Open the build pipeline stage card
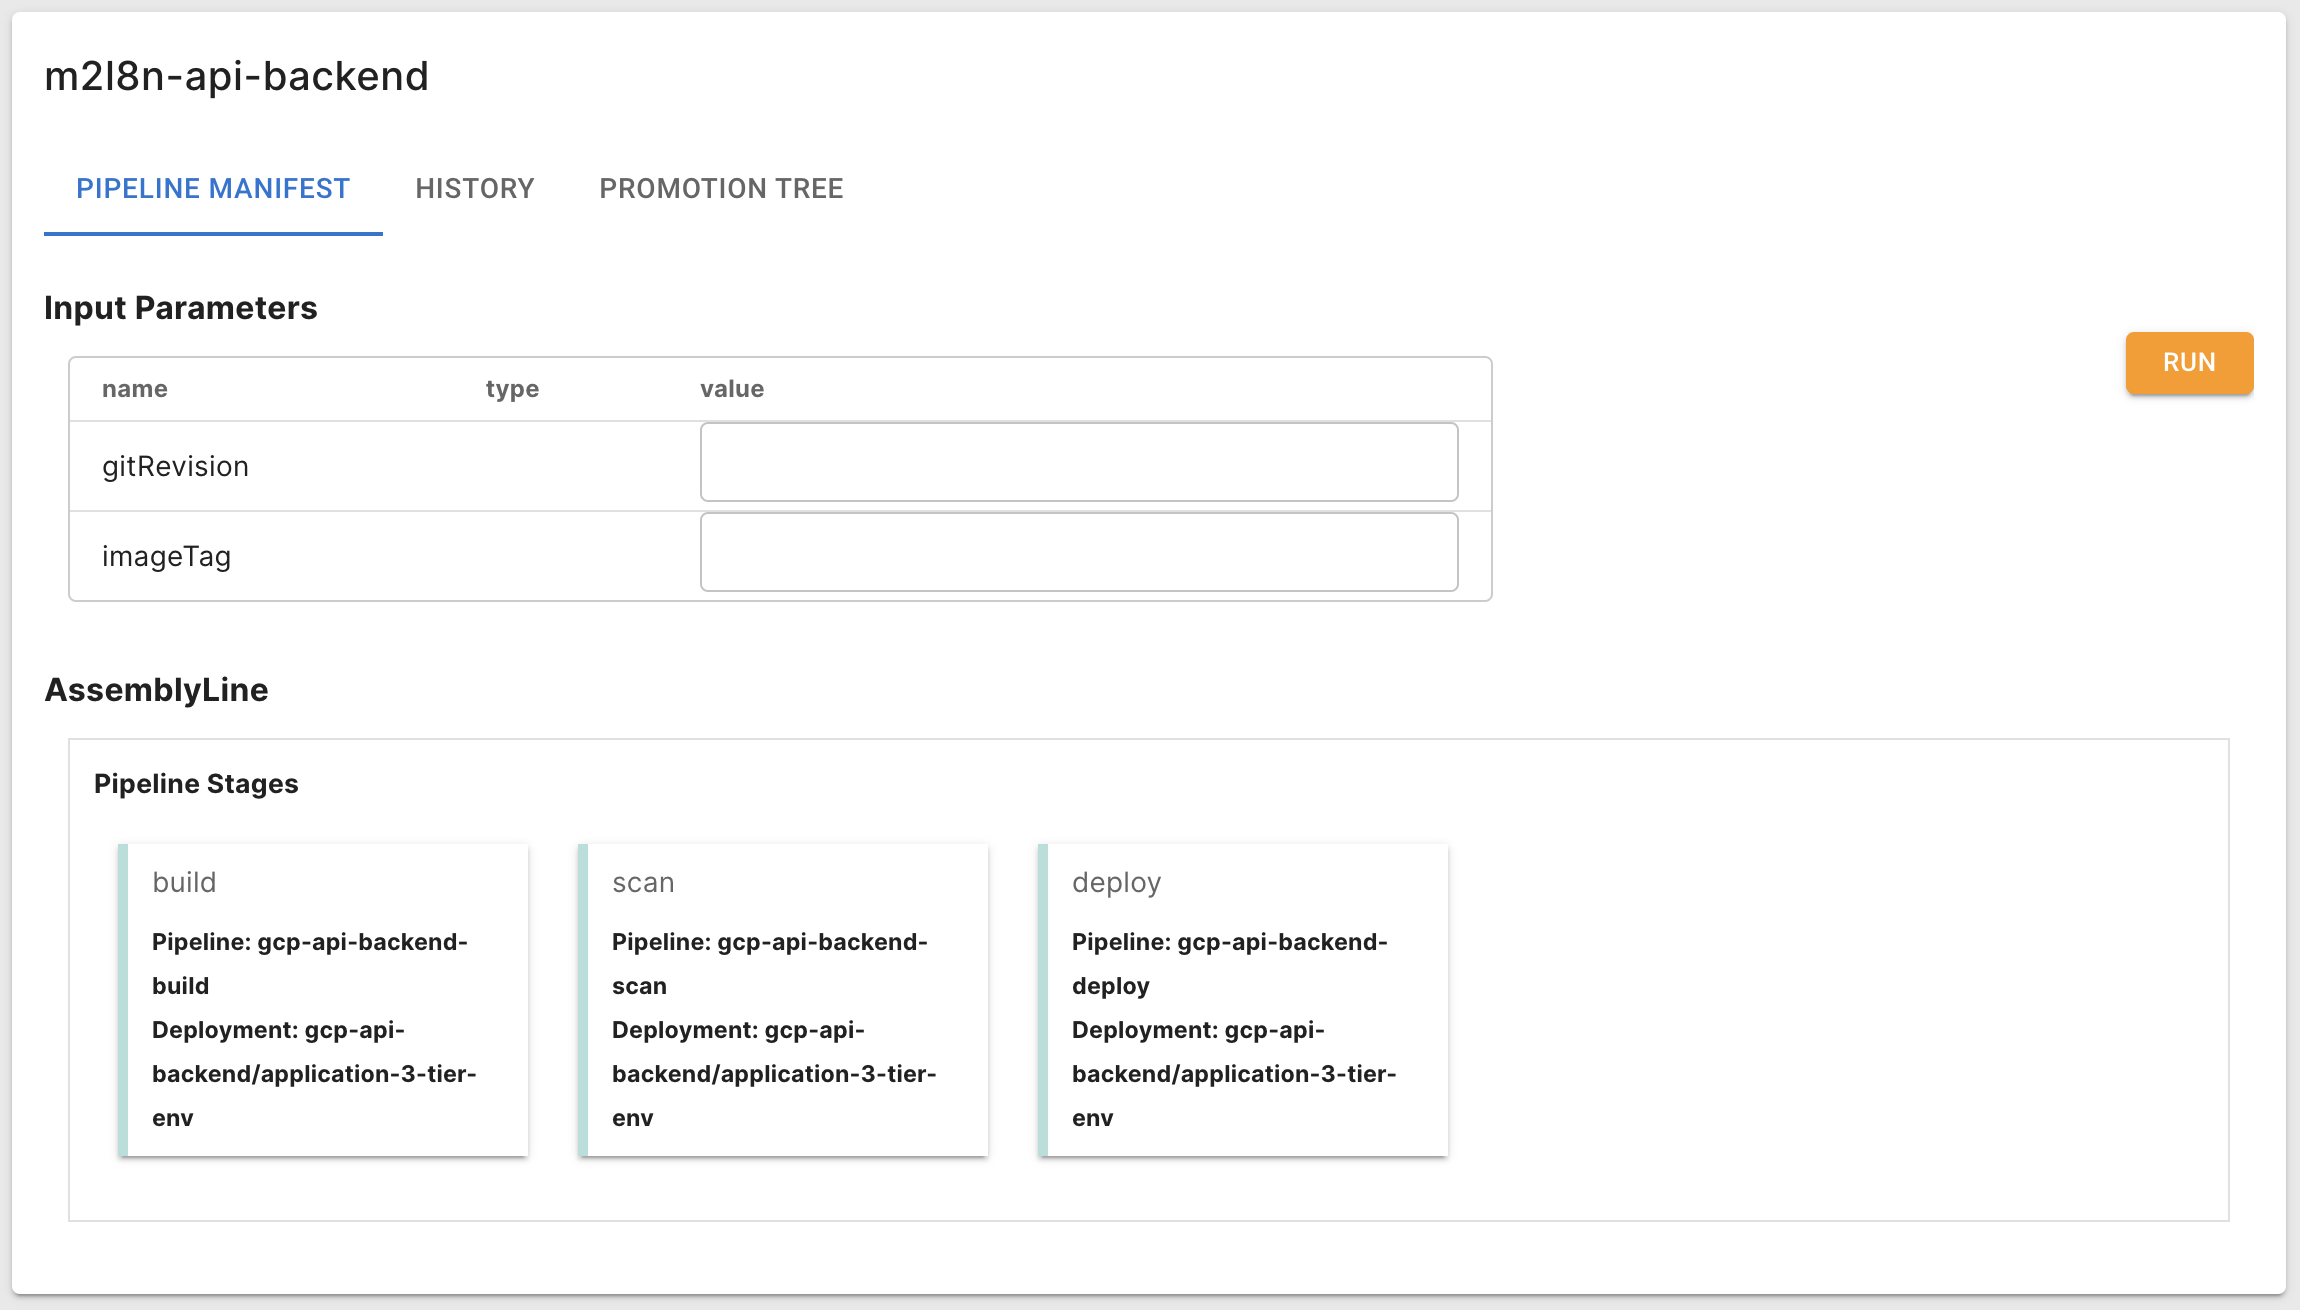 coord(323,1000)
